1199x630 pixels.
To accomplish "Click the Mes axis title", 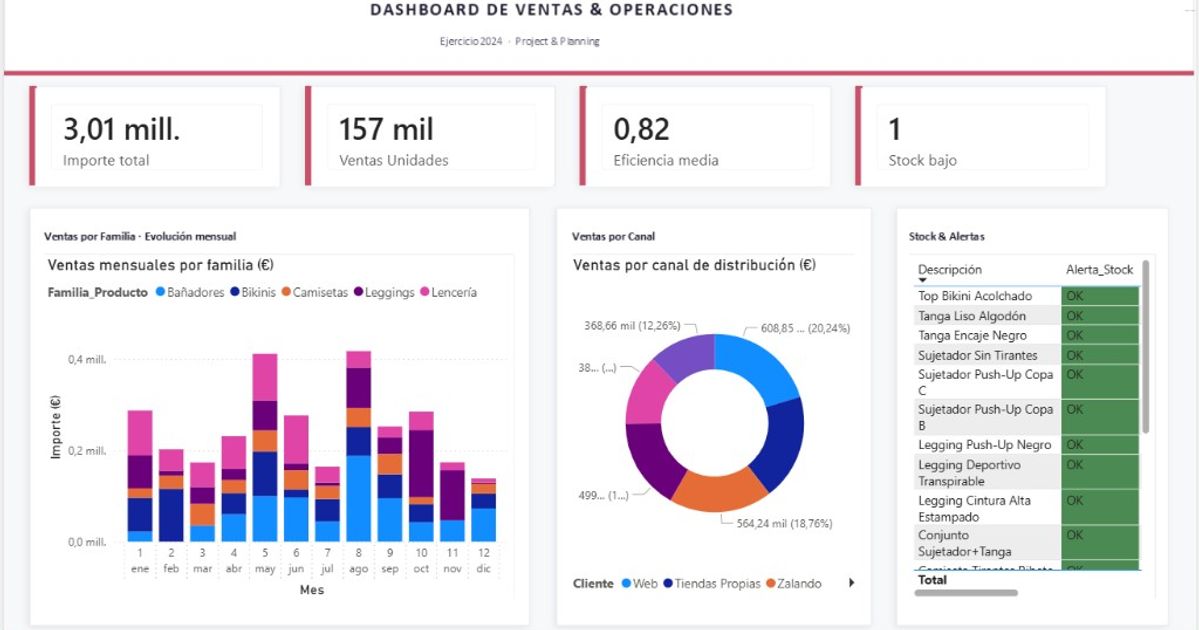I will [312, 589].
